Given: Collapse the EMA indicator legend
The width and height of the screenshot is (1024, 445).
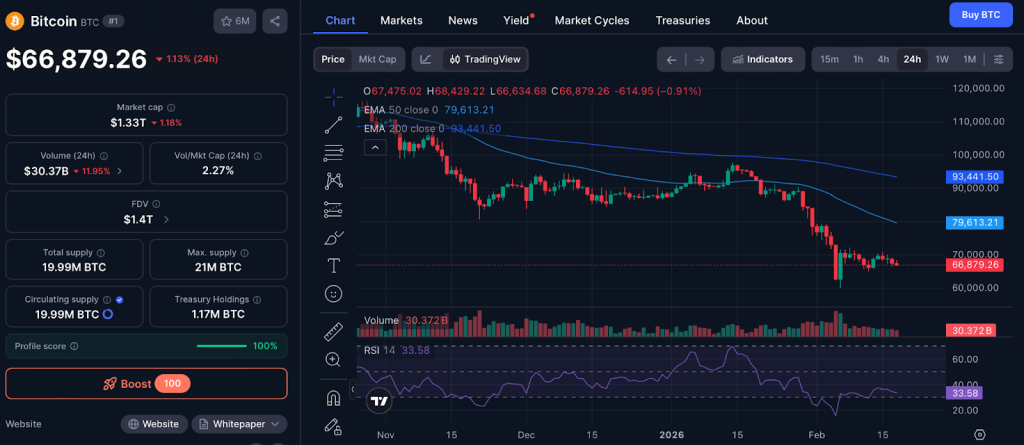Looking at the screenshot, I should click(x=376, y=147).
